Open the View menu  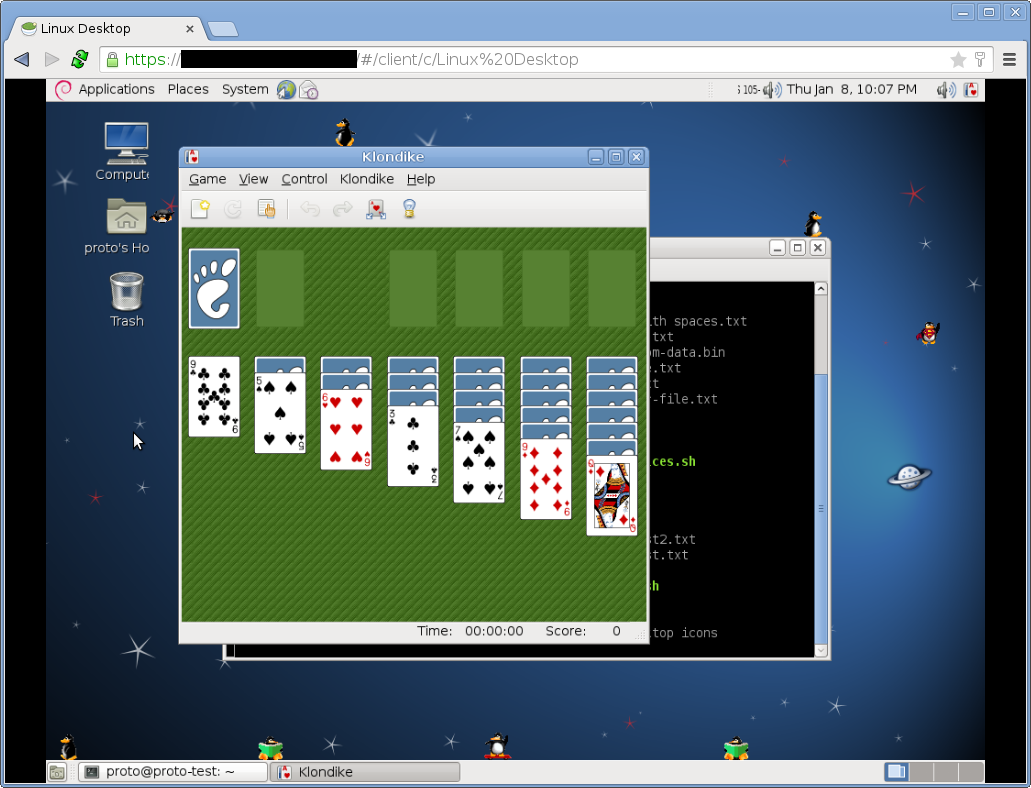[x=253, y=179]
